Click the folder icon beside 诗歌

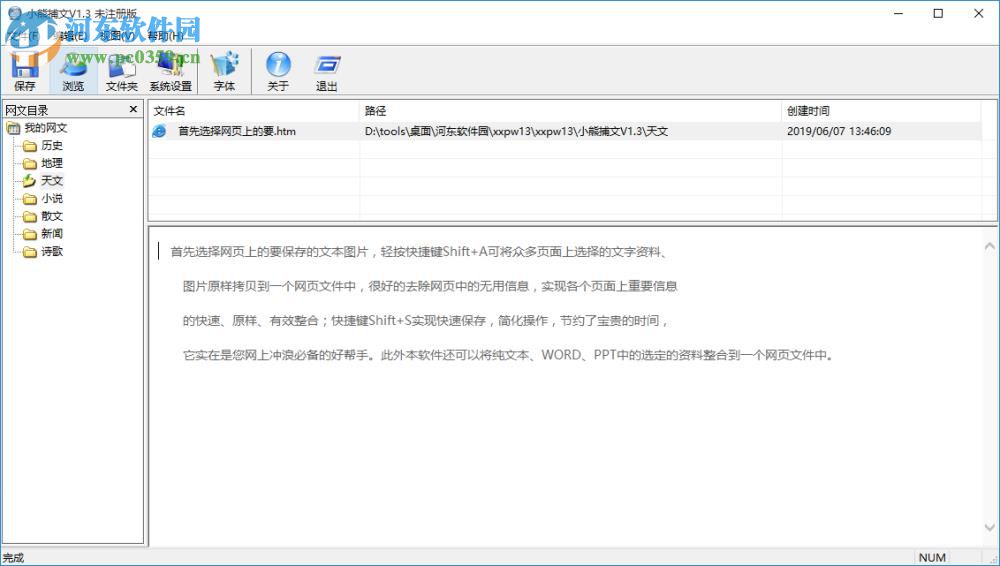(29, 251)
